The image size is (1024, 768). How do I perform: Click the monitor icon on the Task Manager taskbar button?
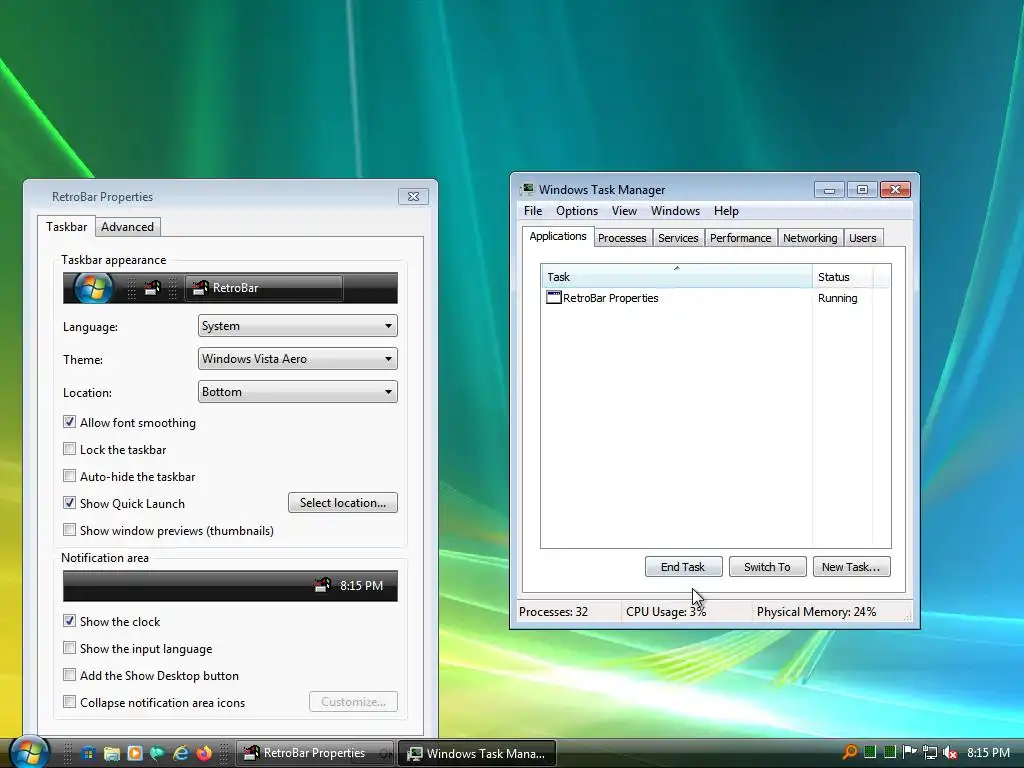[415, 754]
